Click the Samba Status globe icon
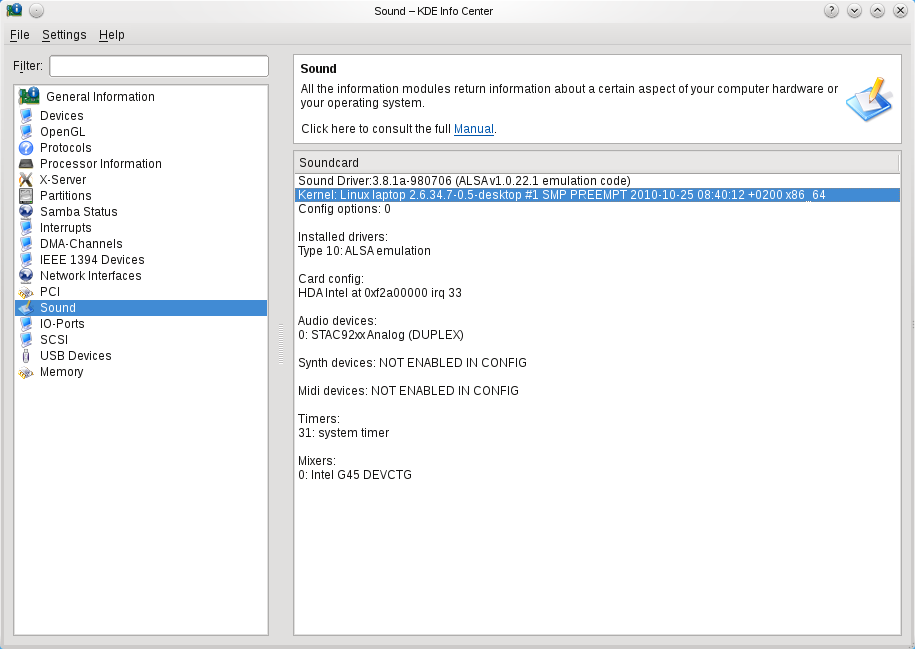 (26, 212)
